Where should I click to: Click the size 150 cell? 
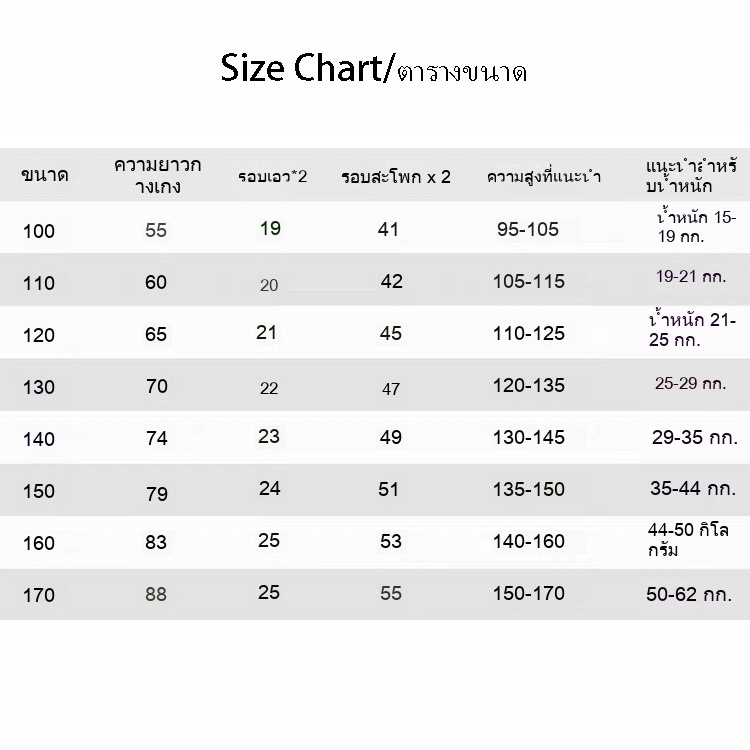39,491
